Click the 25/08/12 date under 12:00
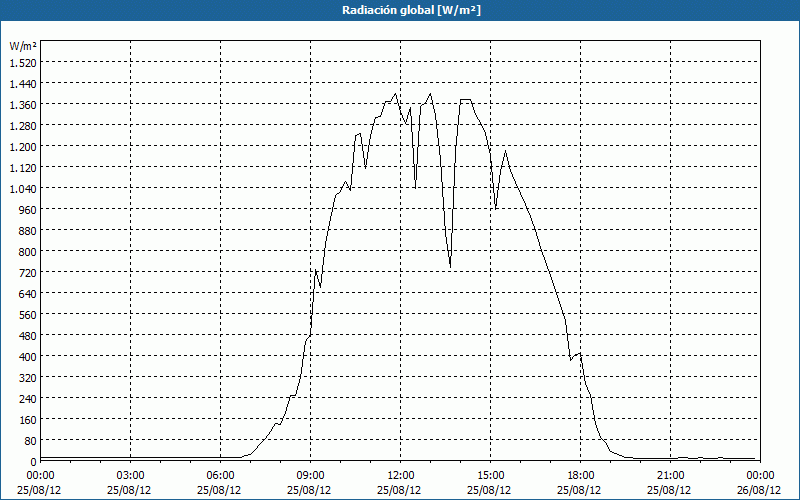This screenshot has height=500, width=800. coord(399,490)
